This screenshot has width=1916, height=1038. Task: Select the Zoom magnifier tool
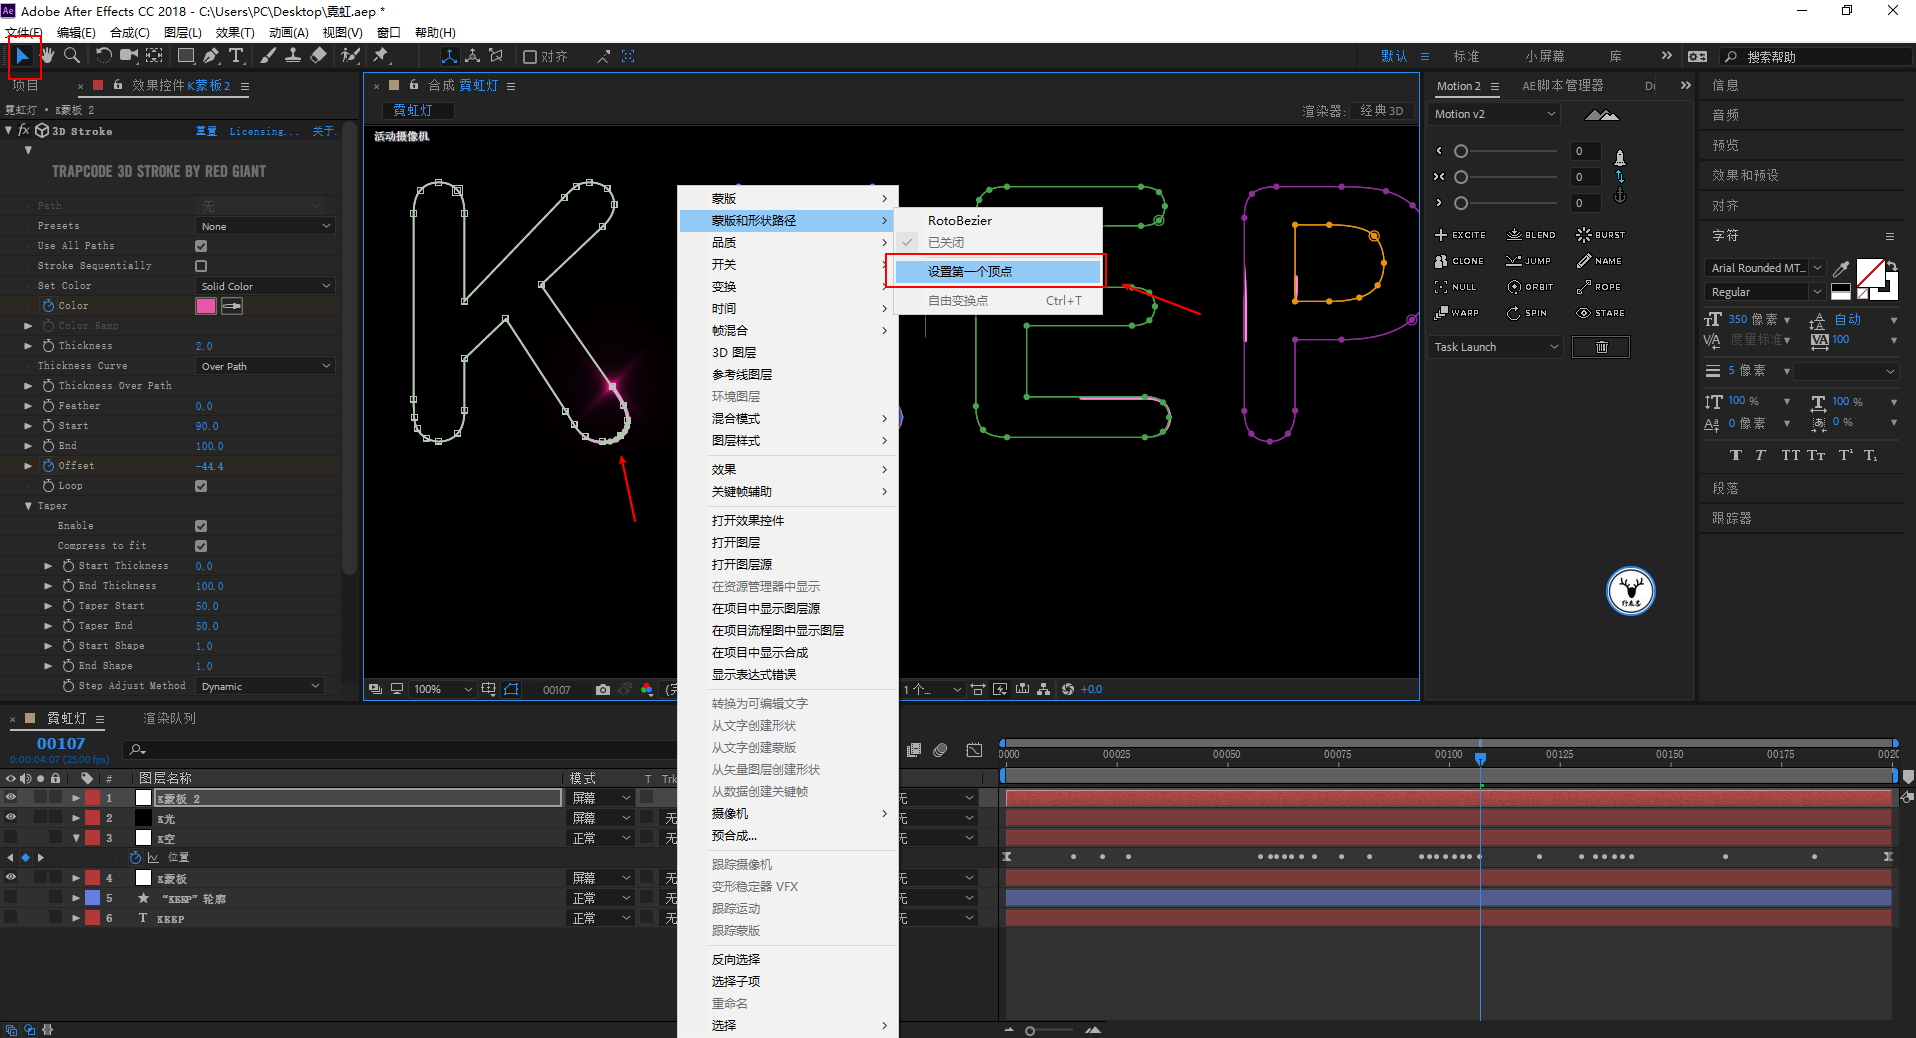[72, 56]
